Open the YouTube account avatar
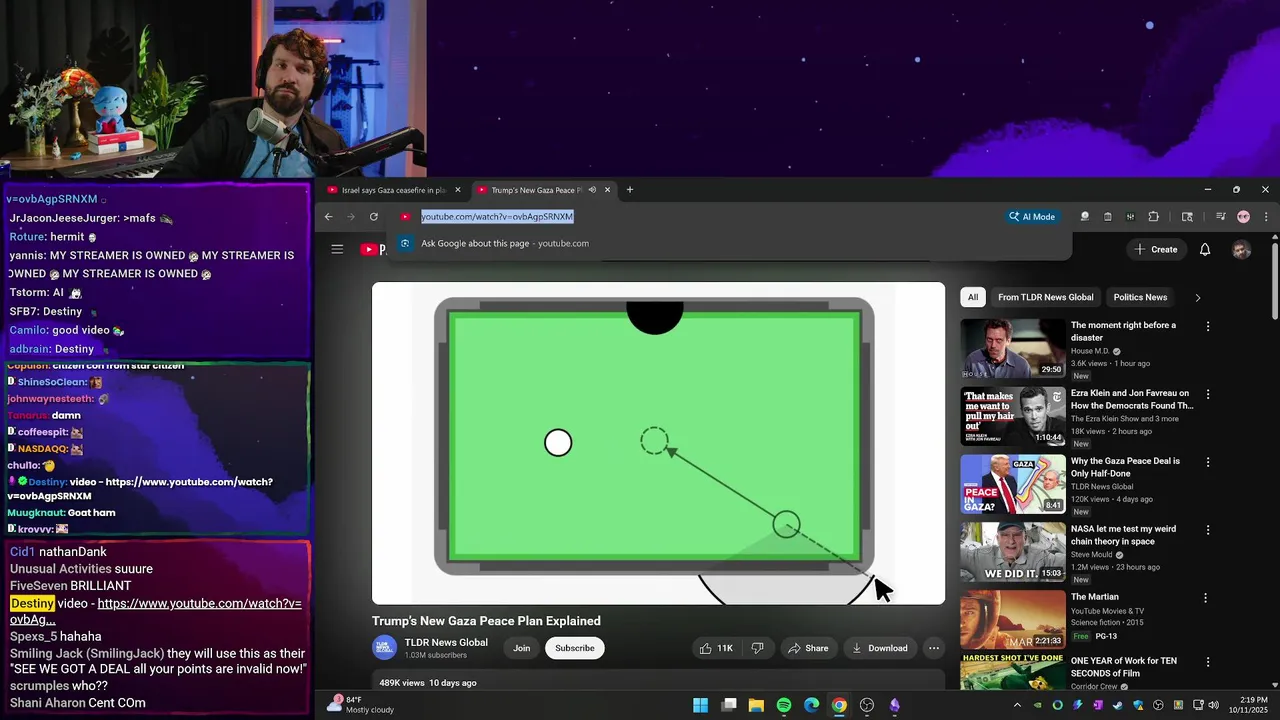The width and height of the screenshot is (1280, 720). tap(1241, 249)
